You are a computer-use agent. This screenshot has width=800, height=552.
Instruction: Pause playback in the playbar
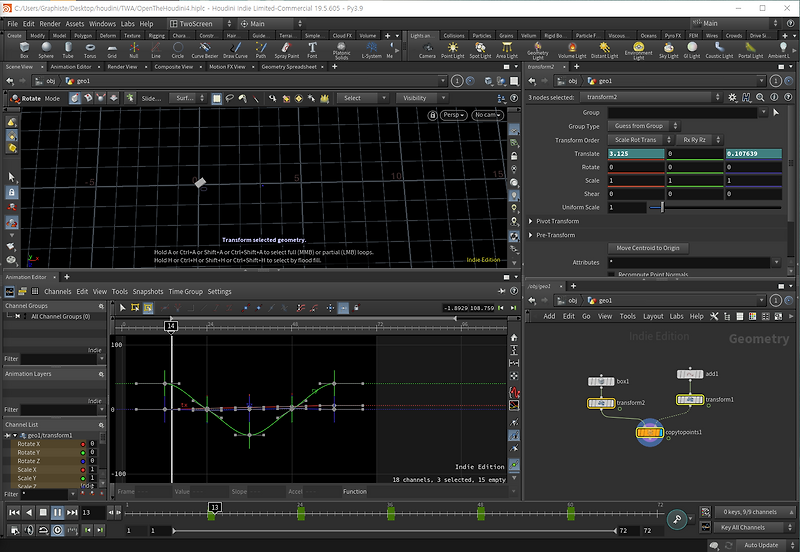click(57, 512)
